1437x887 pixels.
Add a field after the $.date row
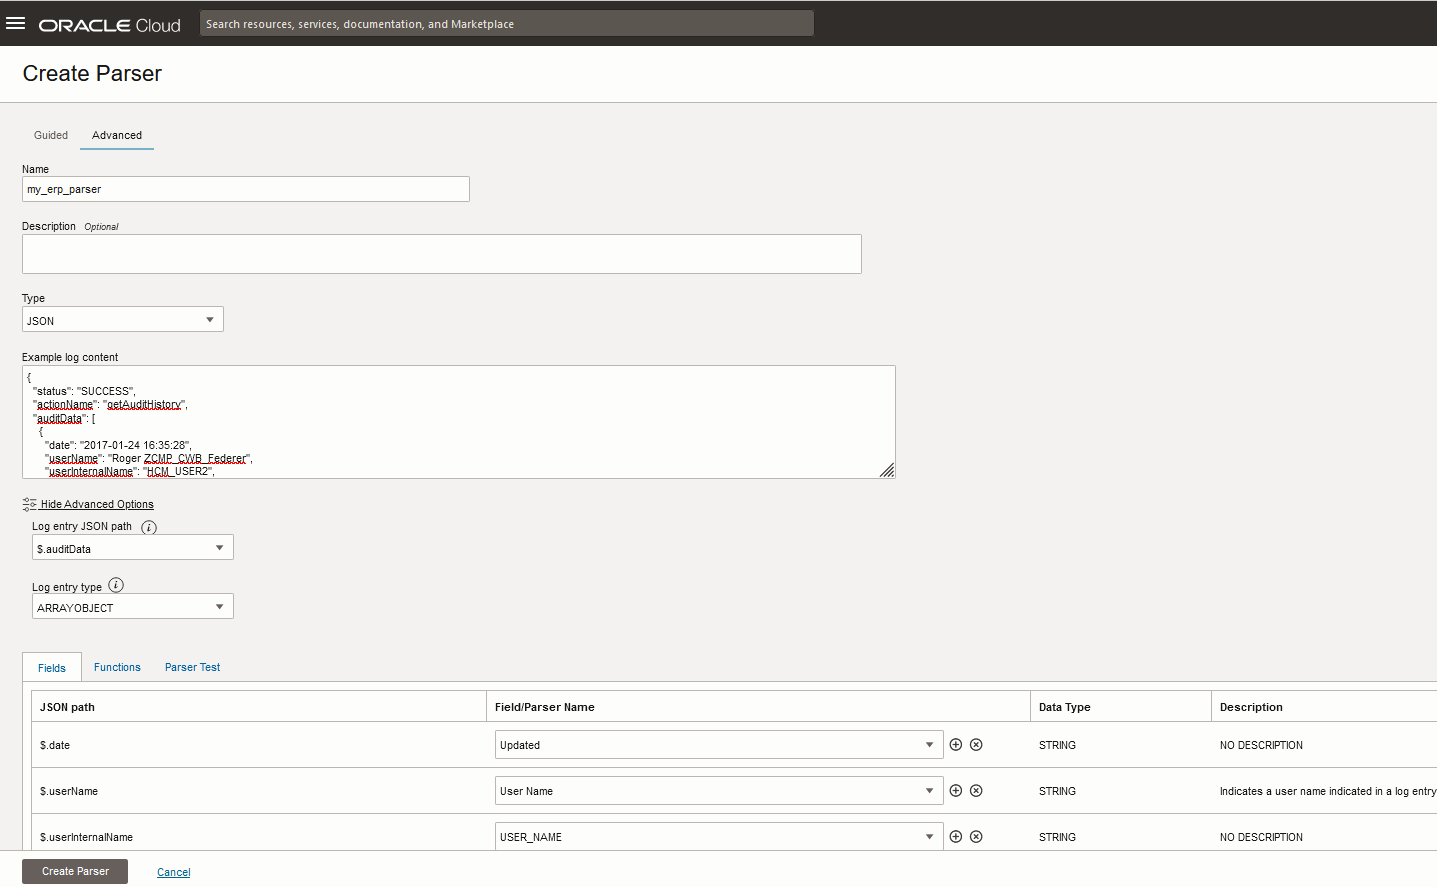[x=955, y=745]
